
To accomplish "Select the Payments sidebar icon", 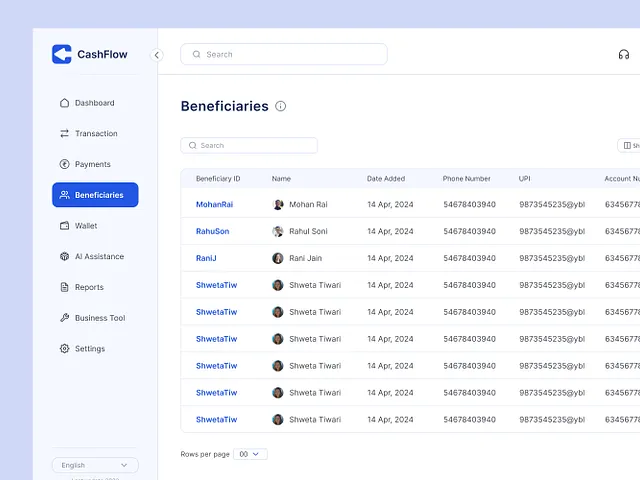I will tap(65, 164).
